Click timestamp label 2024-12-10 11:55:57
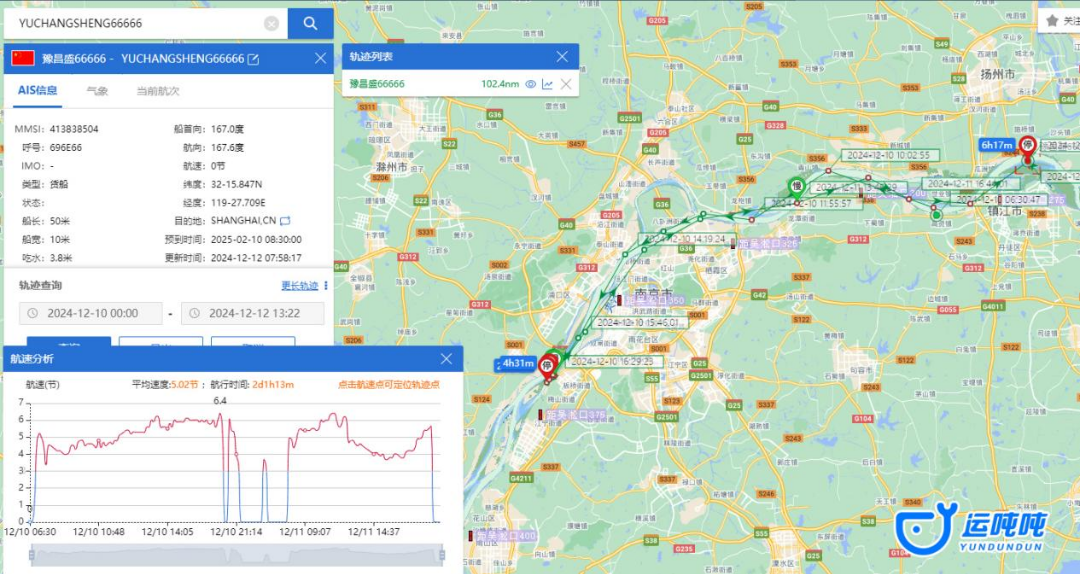This screenshot has height=574, width=1080. click(x=813, y=204)
